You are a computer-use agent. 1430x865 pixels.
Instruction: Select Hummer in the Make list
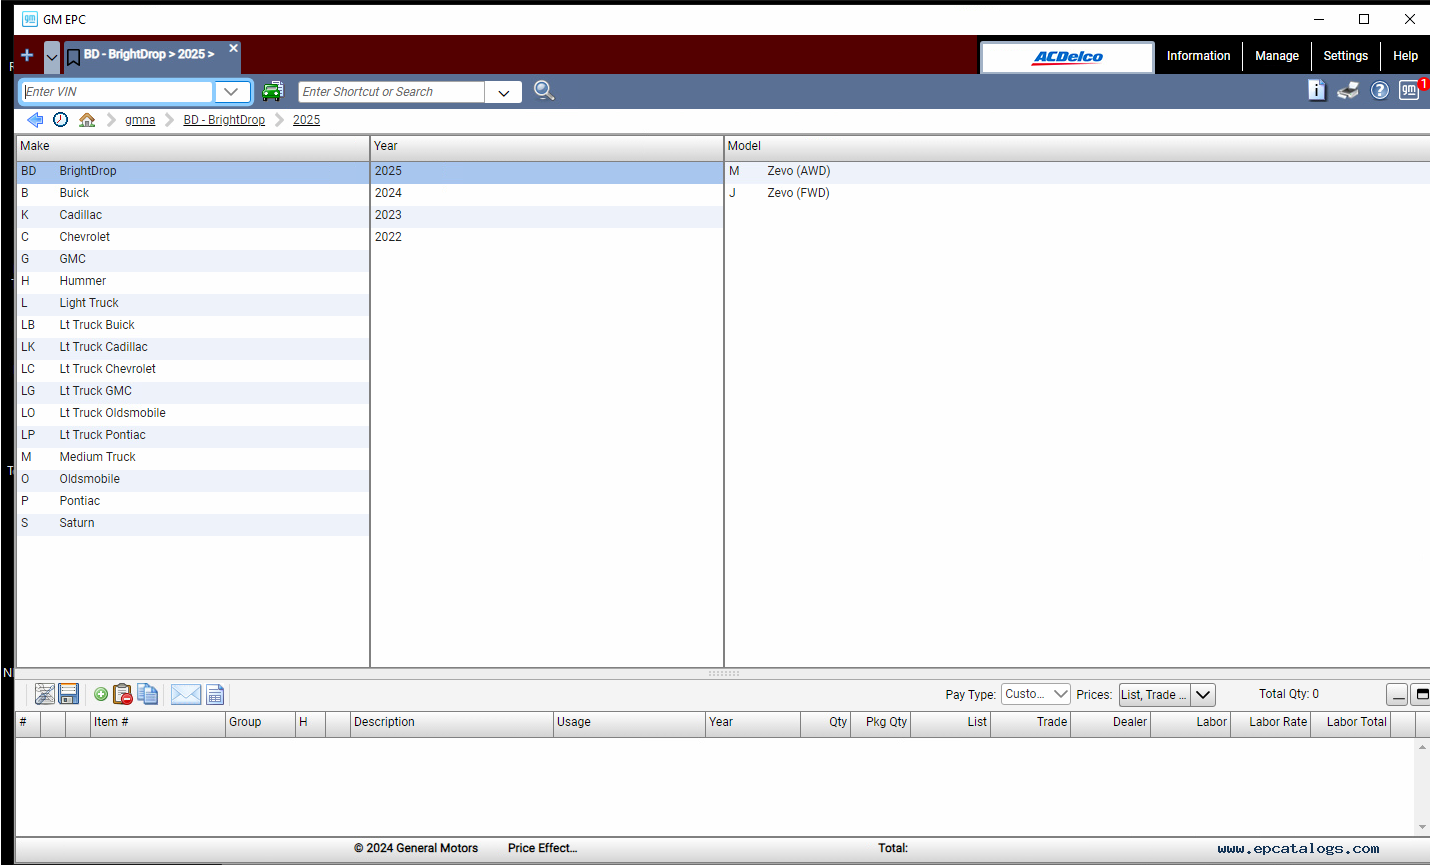193,281
